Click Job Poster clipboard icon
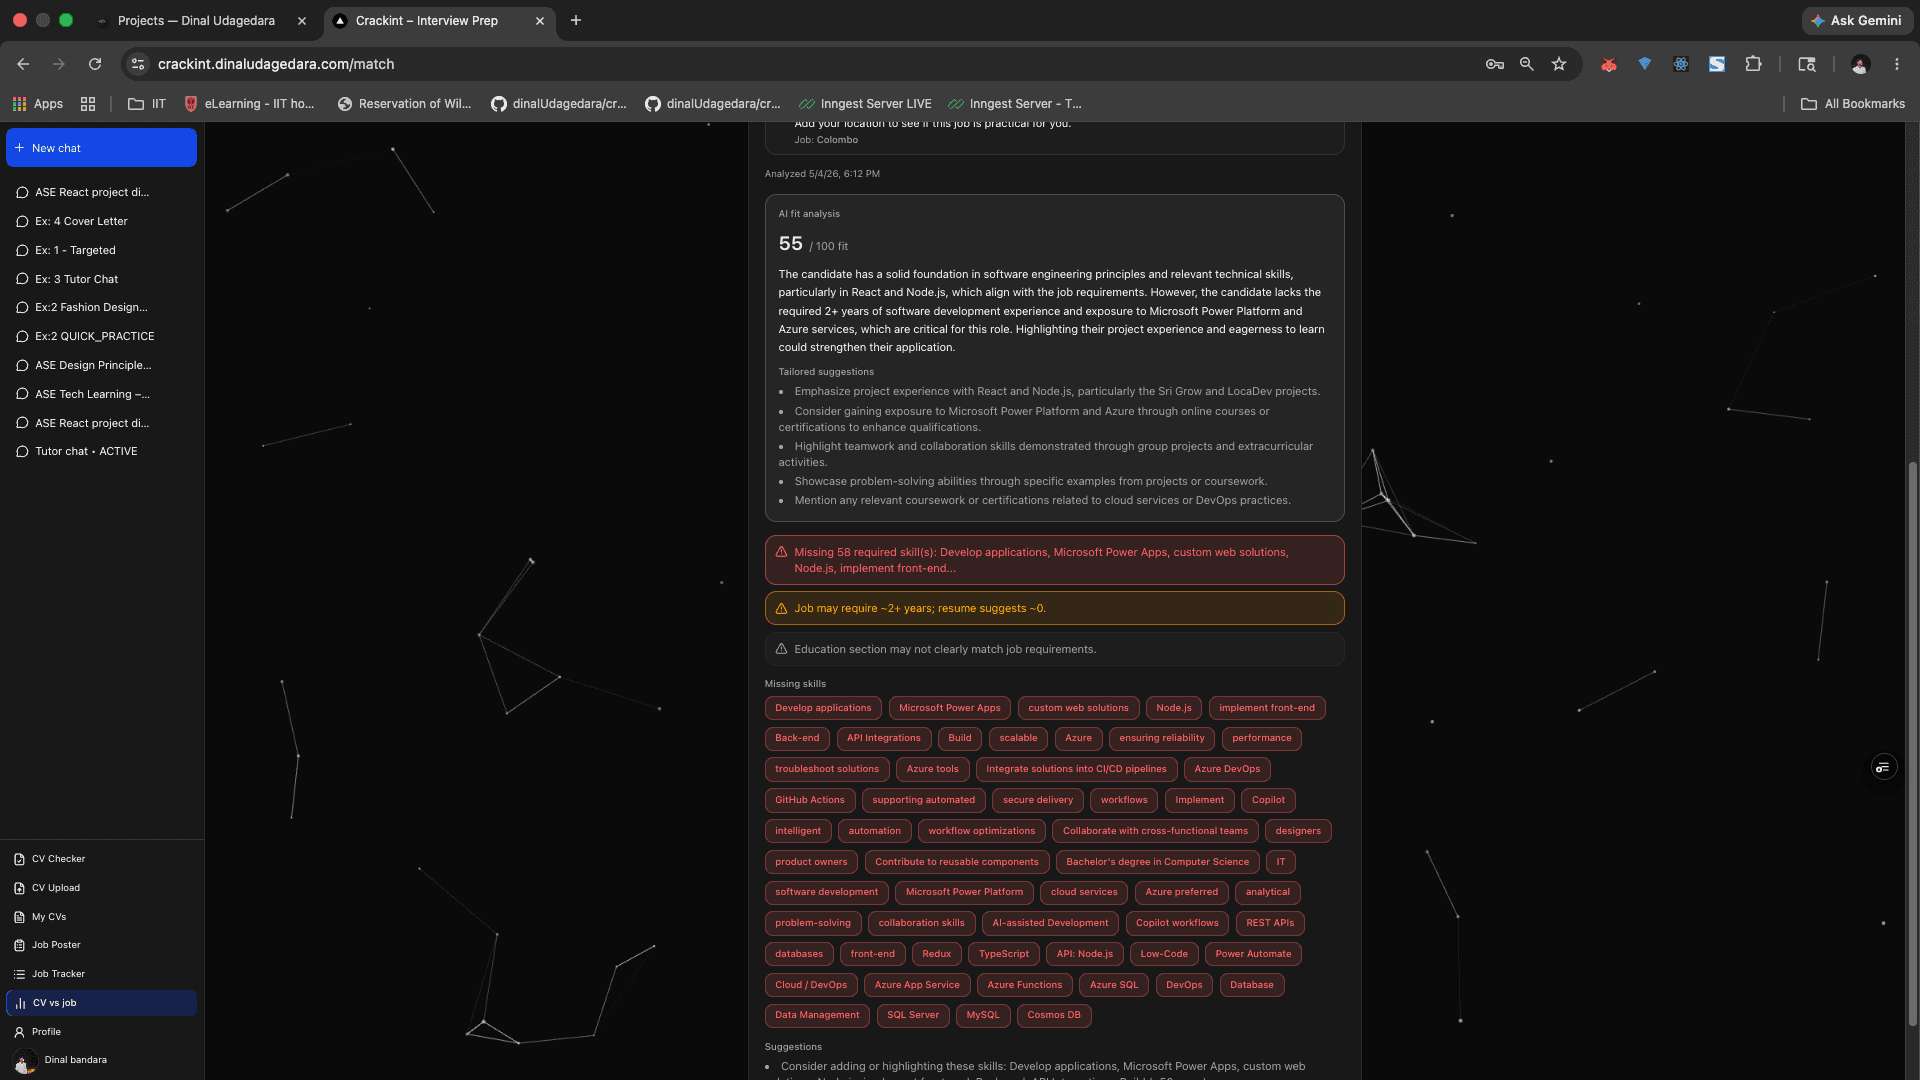This screenshot has height=1080, width=1920. click(x=19, y=945)
